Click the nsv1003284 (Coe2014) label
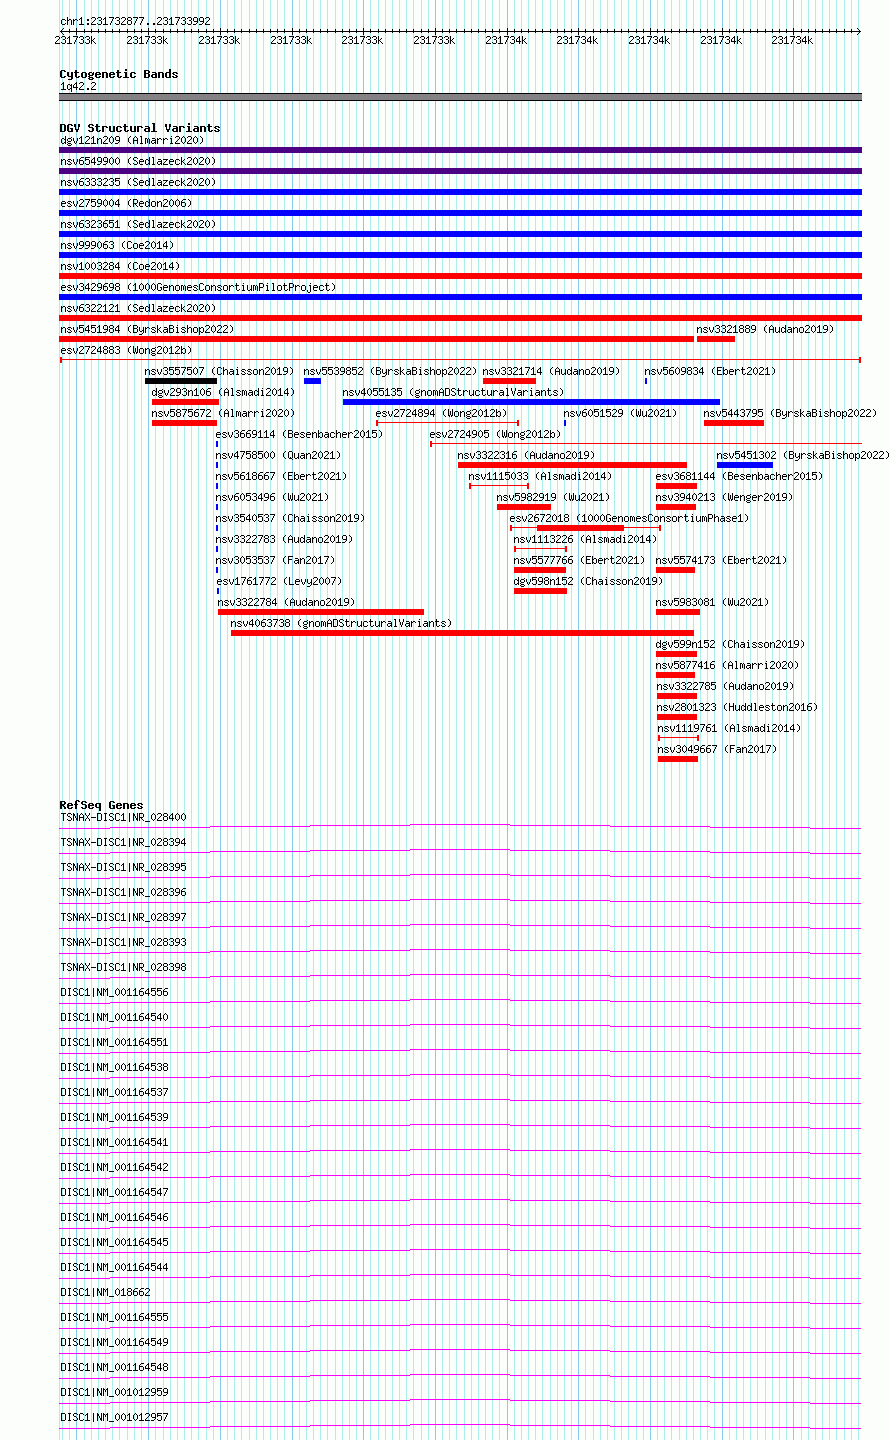890x1440 pixels. 120,266
